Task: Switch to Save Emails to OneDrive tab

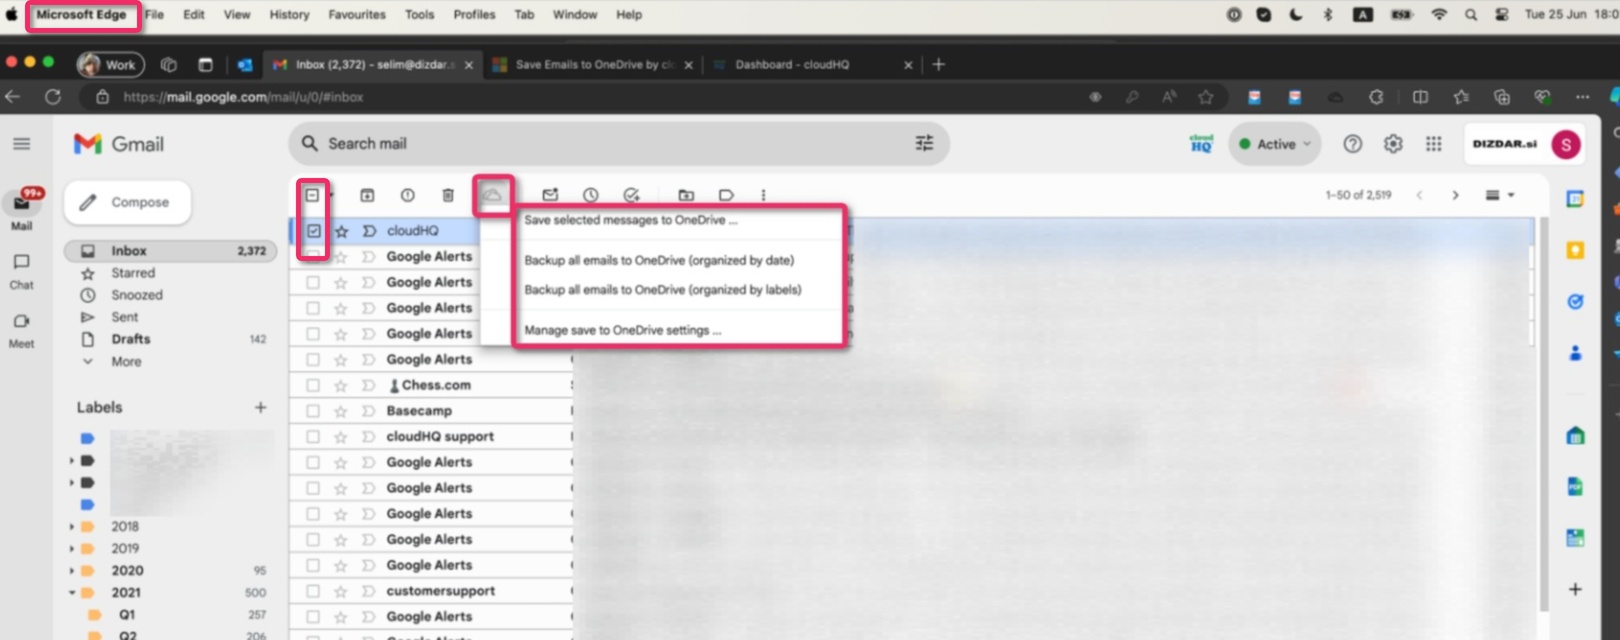Action: click(592, 65)
